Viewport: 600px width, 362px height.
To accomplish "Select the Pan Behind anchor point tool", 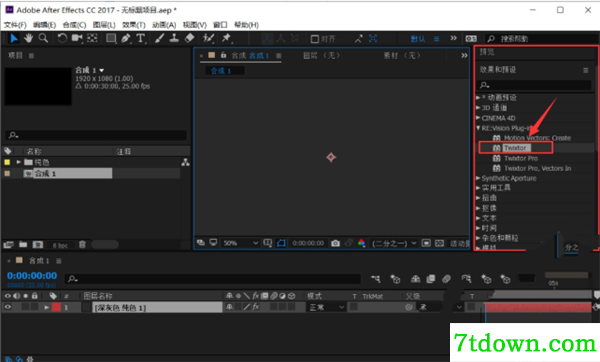I will tap(92, 38).
